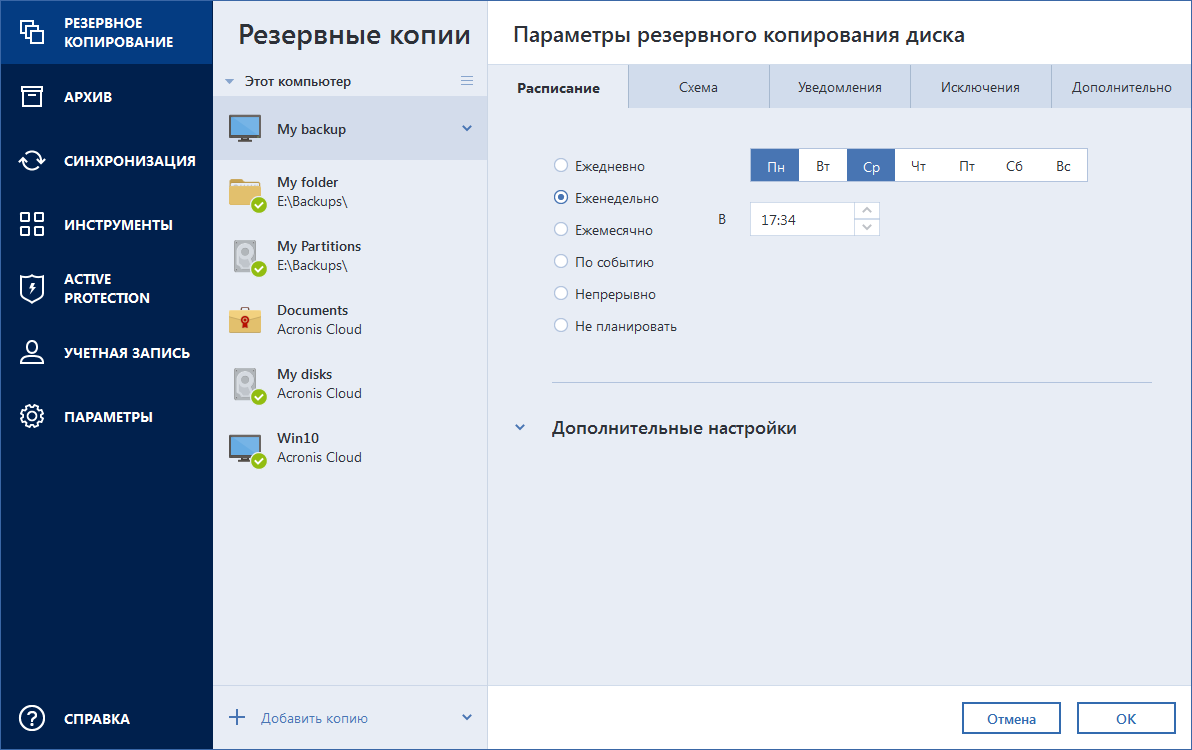Click the Отмена button

(x=1011, y=717)
